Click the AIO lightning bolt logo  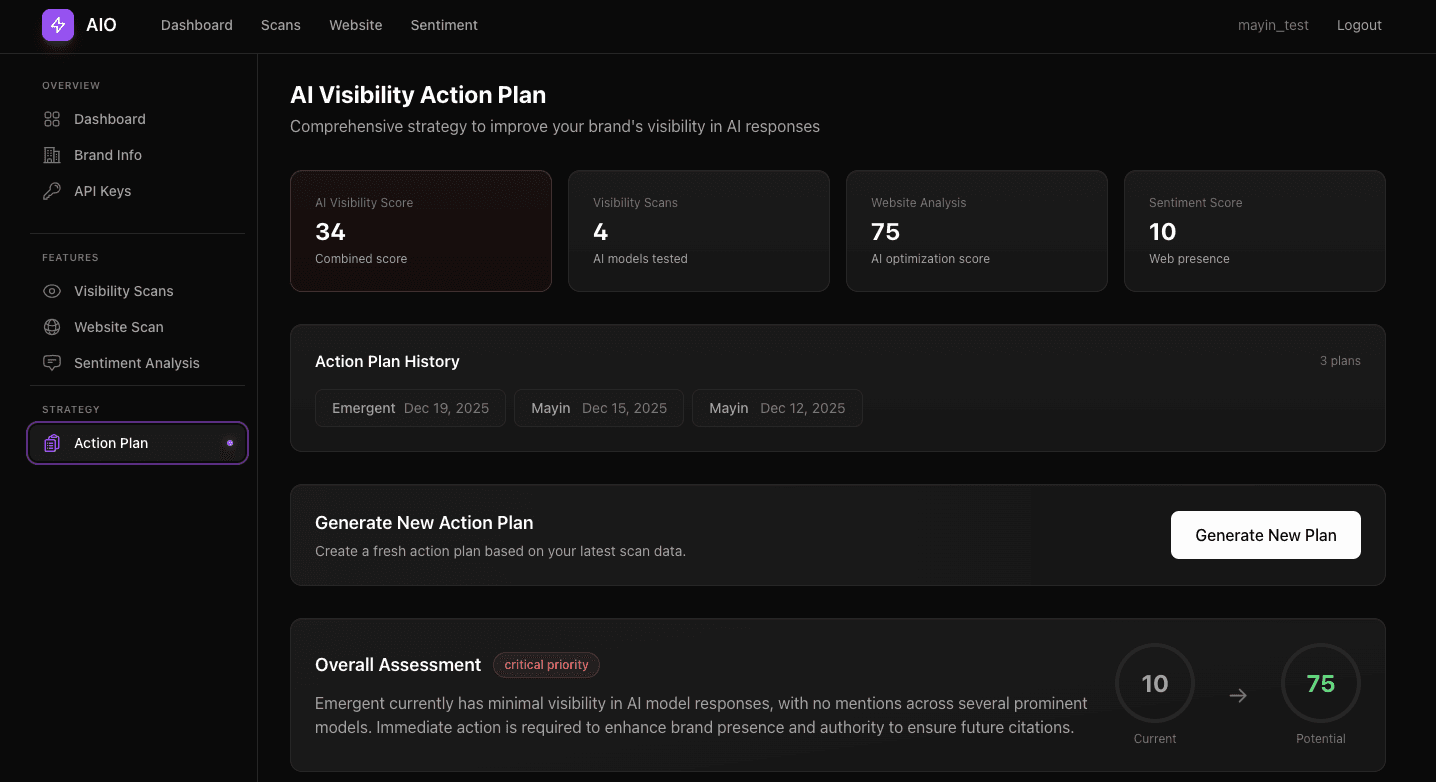click(58, 25)
